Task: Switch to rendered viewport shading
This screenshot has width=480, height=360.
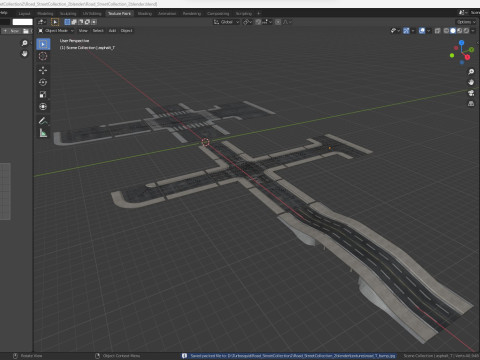Action: 466,31
